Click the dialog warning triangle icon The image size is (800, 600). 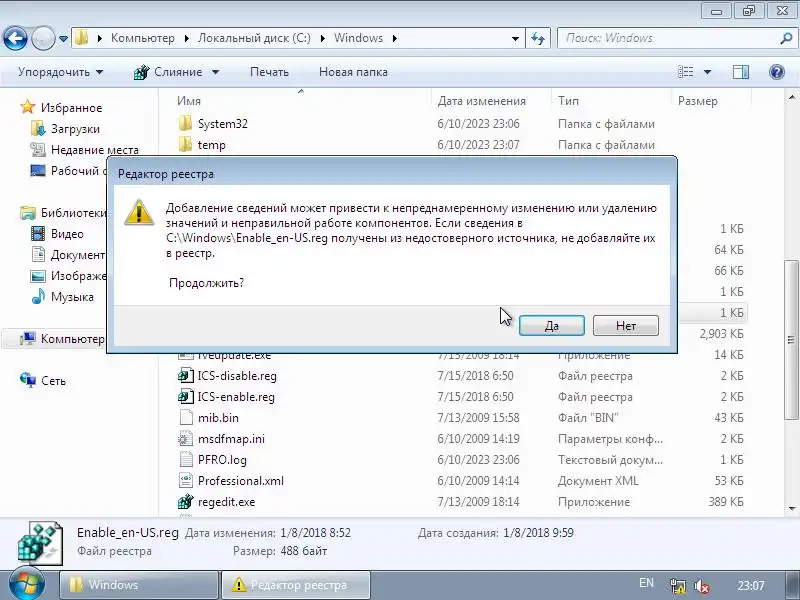139,212
